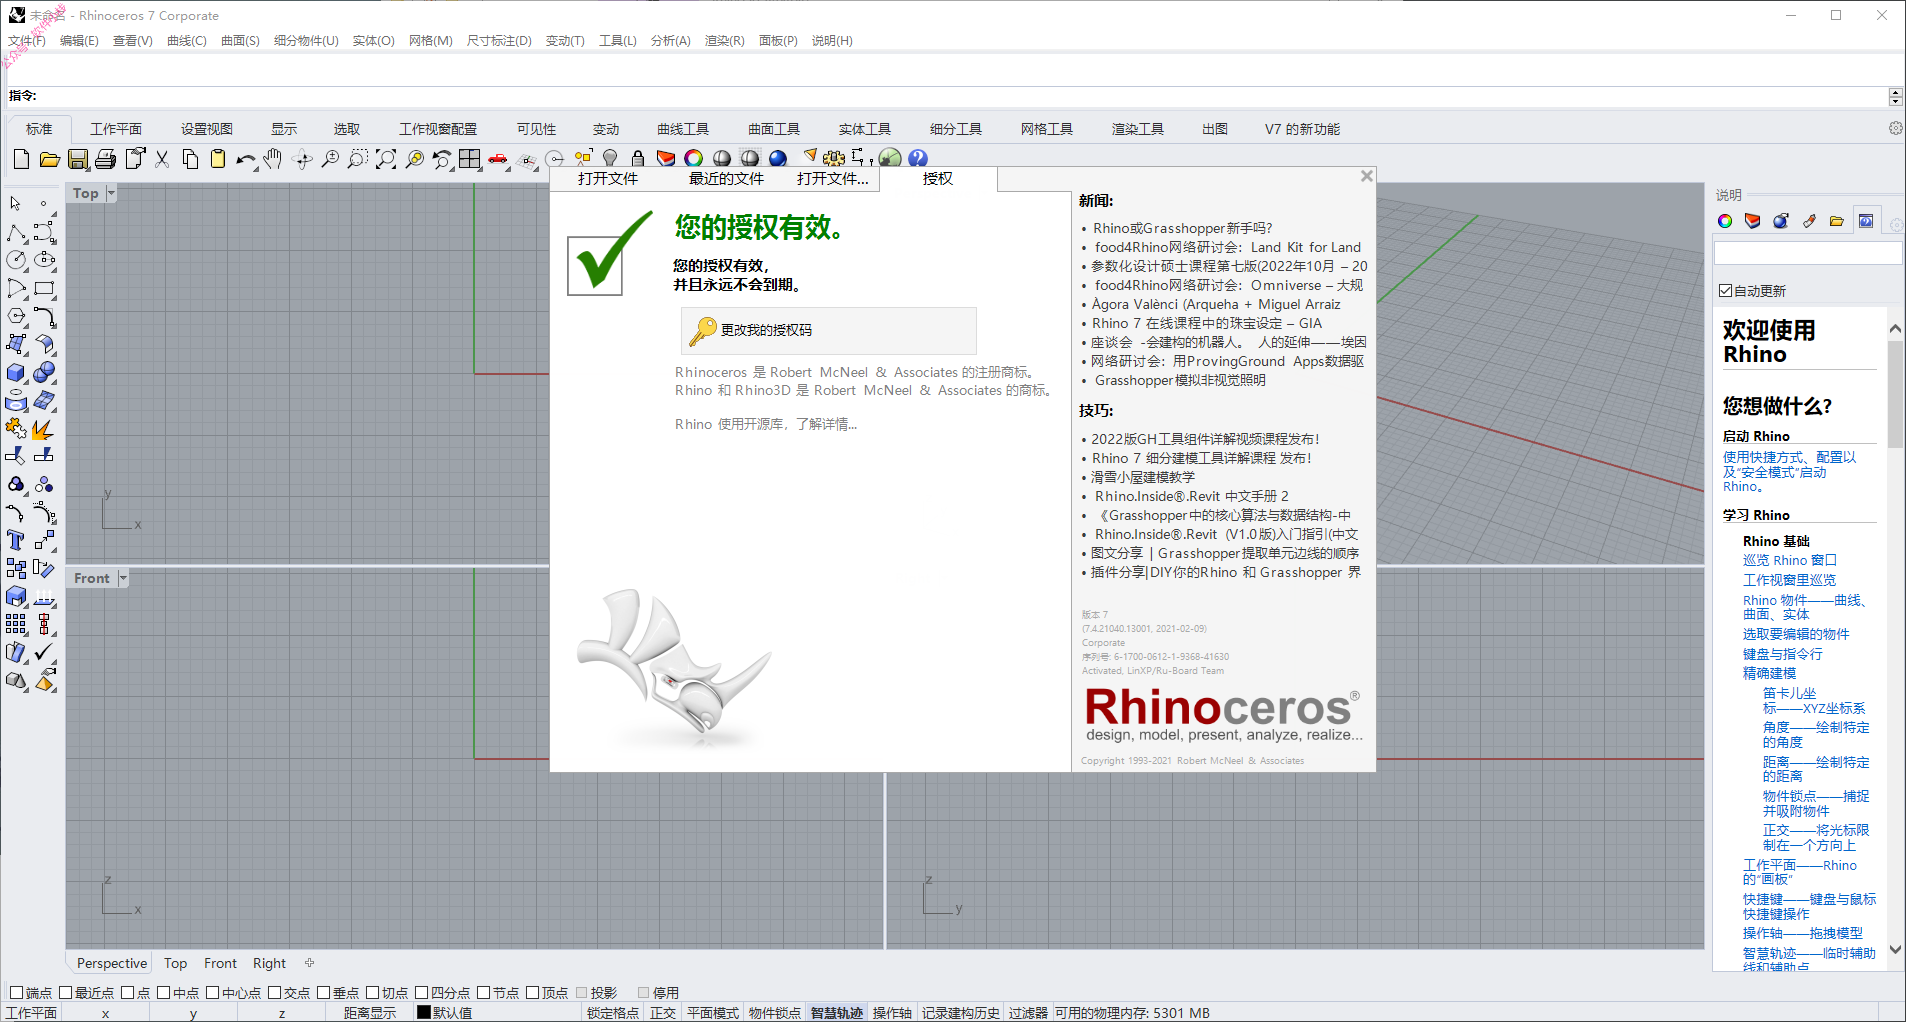Select the Polyline tool
The image size is (1906, 1022).
[16, 233]
